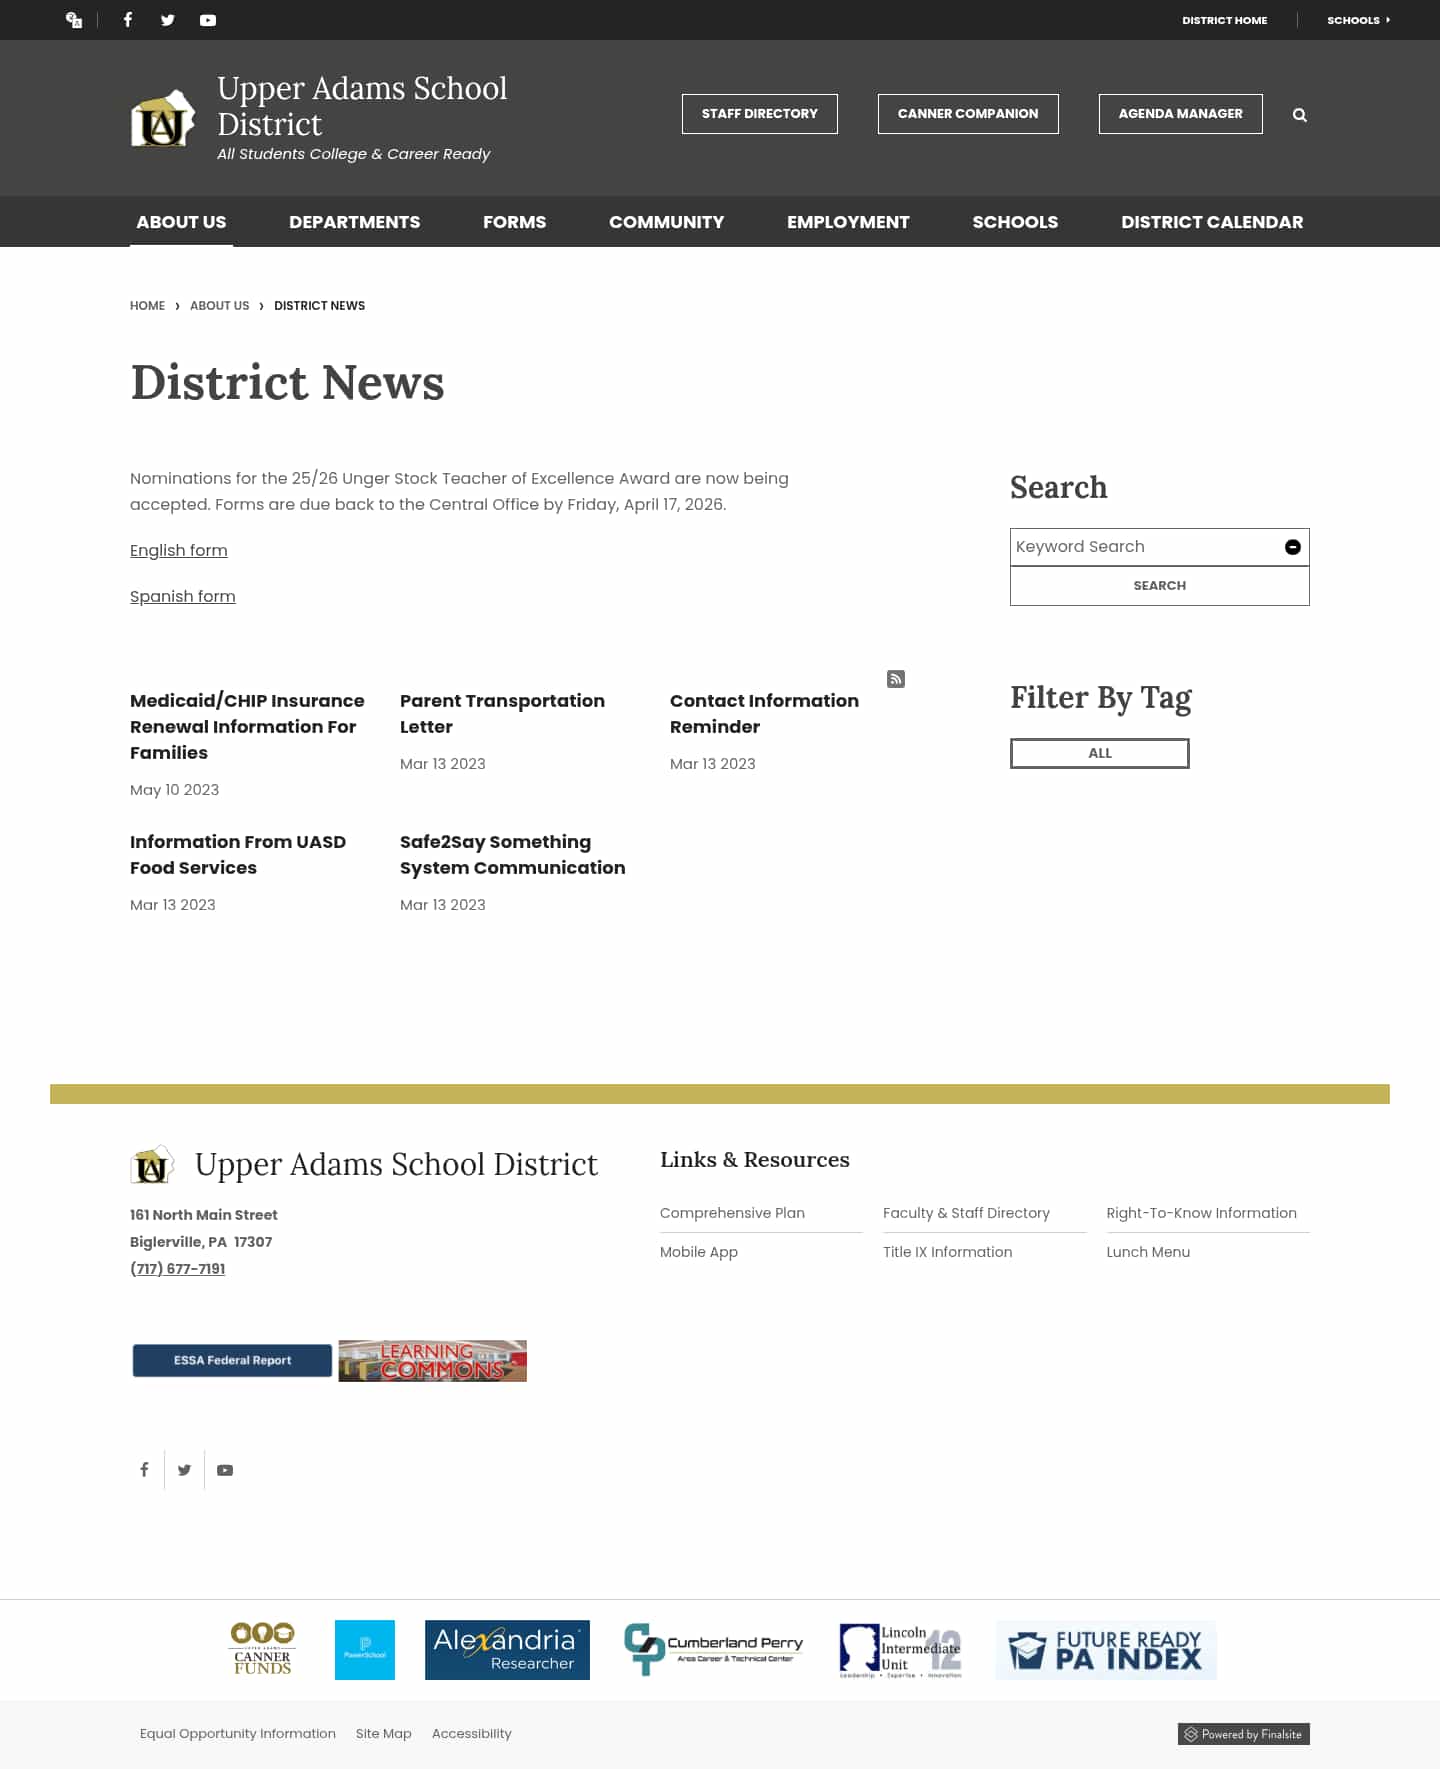Image resolution: width=1440 pixels, height=1769 pixels.
Task: Click the "District News" breadcrumb text
Action: (x=320, y=306)
